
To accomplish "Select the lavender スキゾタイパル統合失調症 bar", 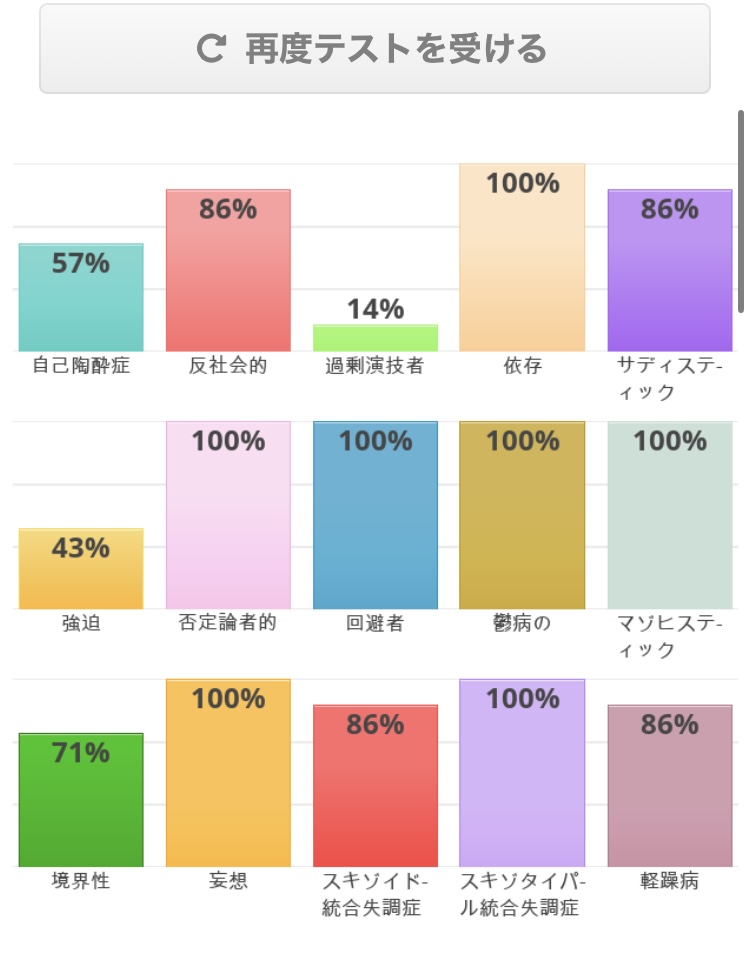I will (x=522, y=774).
